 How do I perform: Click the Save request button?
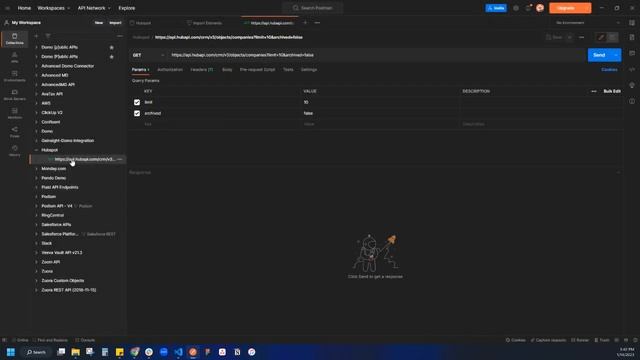554,37
